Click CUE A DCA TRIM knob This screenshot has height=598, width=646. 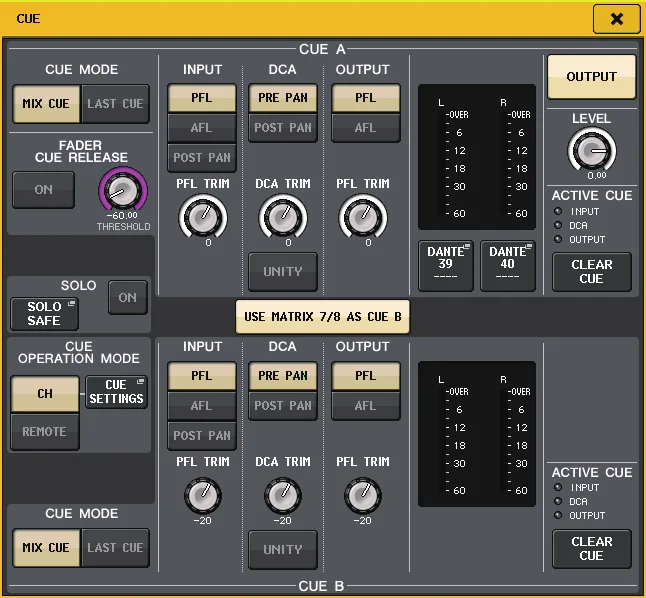pyautogui.click(x=283, y=216)
